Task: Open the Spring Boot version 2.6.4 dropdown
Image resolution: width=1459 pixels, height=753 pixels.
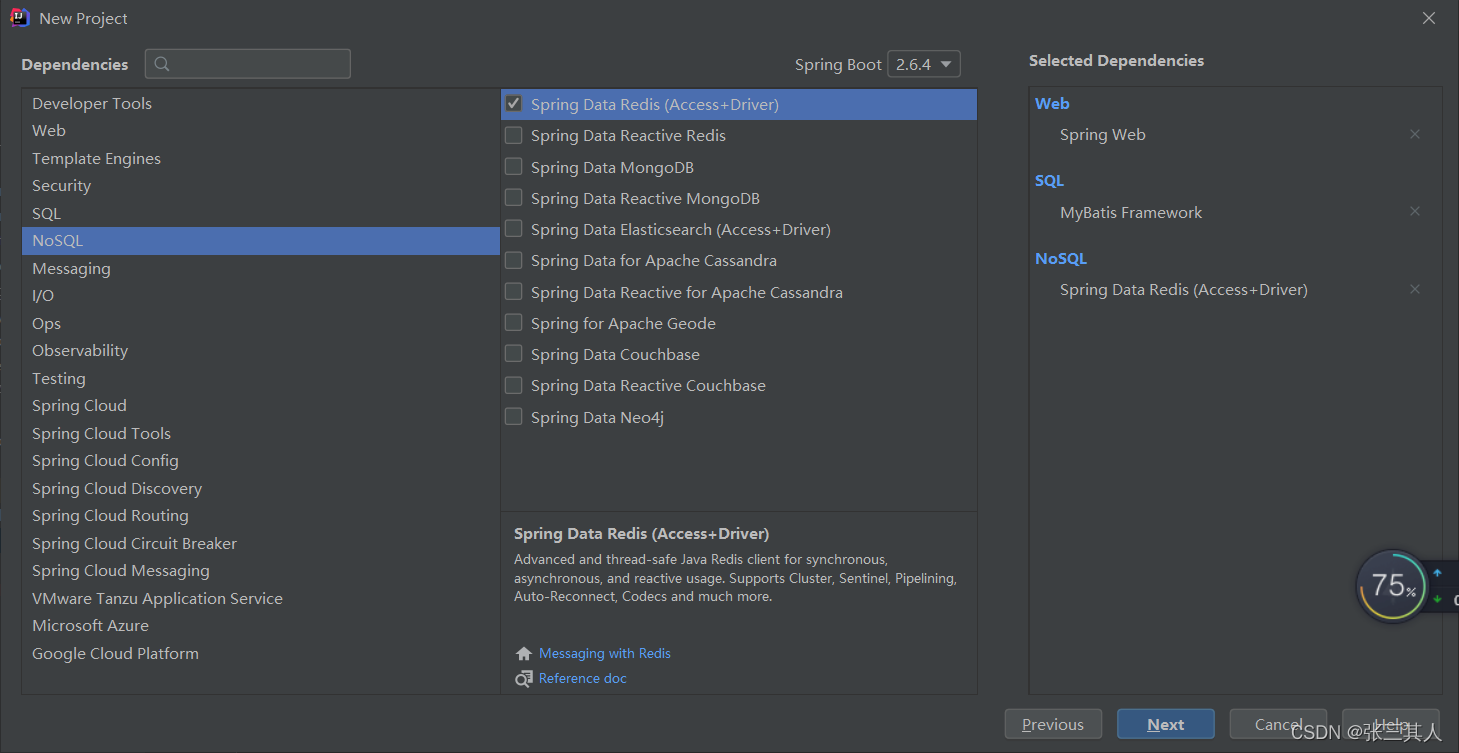Action: pos(923,64)
